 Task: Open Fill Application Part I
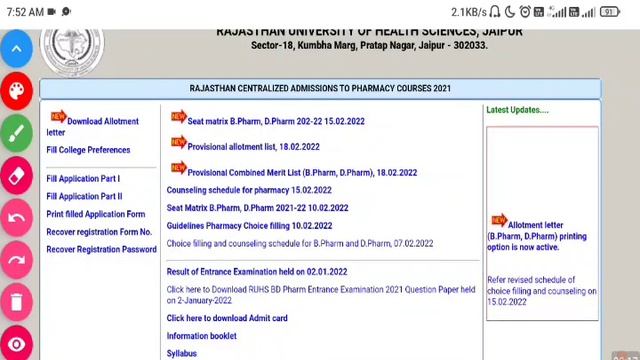click(83, 179)
